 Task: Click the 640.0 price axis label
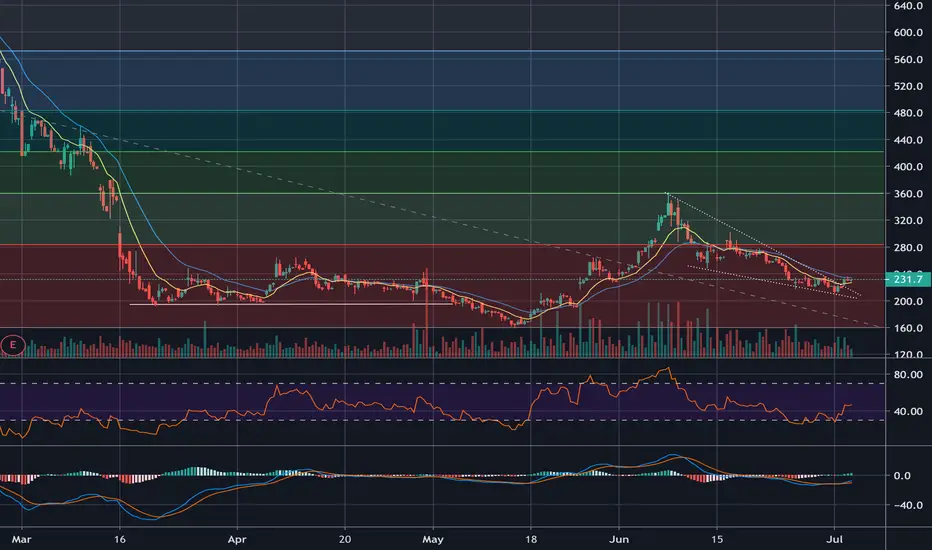click(x=908, y=6)
